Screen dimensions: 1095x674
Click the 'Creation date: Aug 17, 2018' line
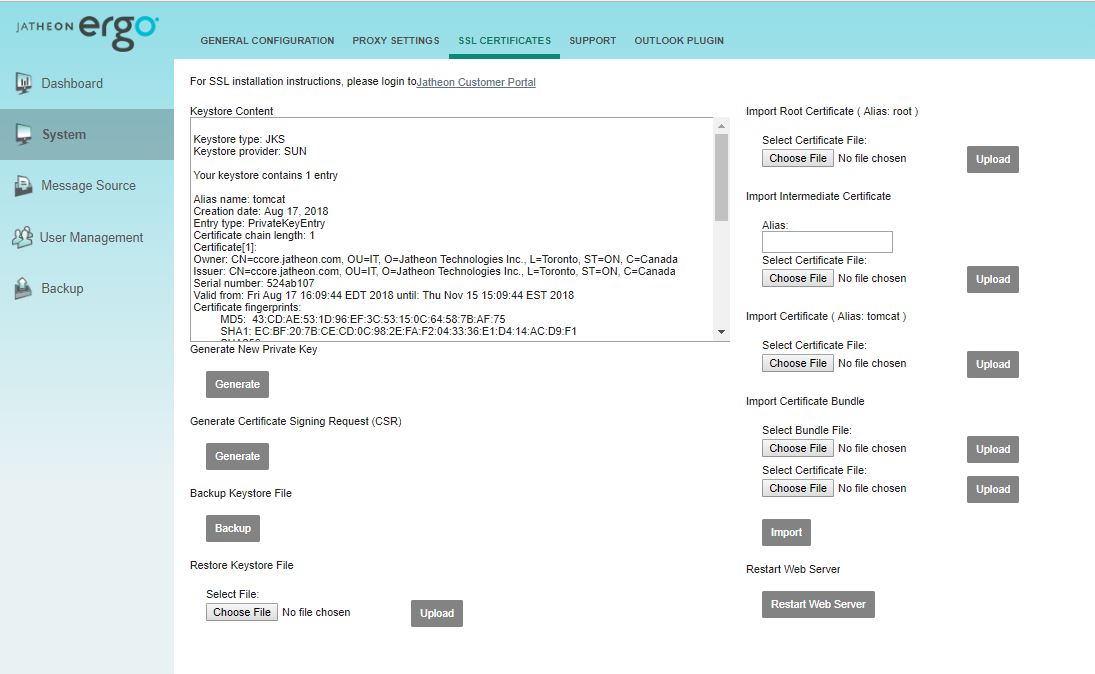pyautogui.click(x=260, y=211)
